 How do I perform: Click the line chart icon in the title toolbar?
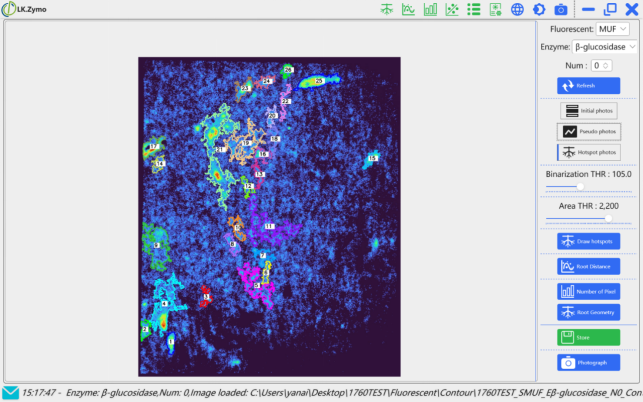(408, 10)
